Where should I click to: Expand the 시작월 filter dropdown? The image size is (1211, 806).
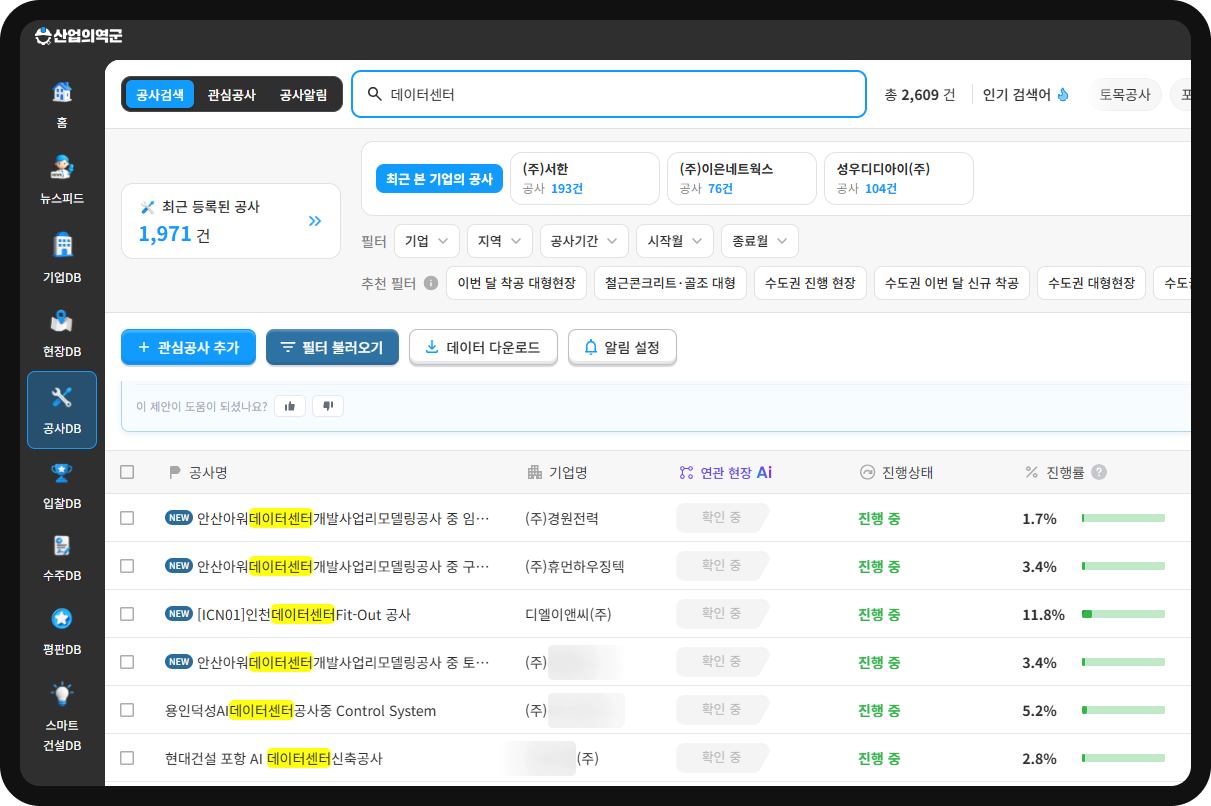pyautogui.click(x=675, y=241)
